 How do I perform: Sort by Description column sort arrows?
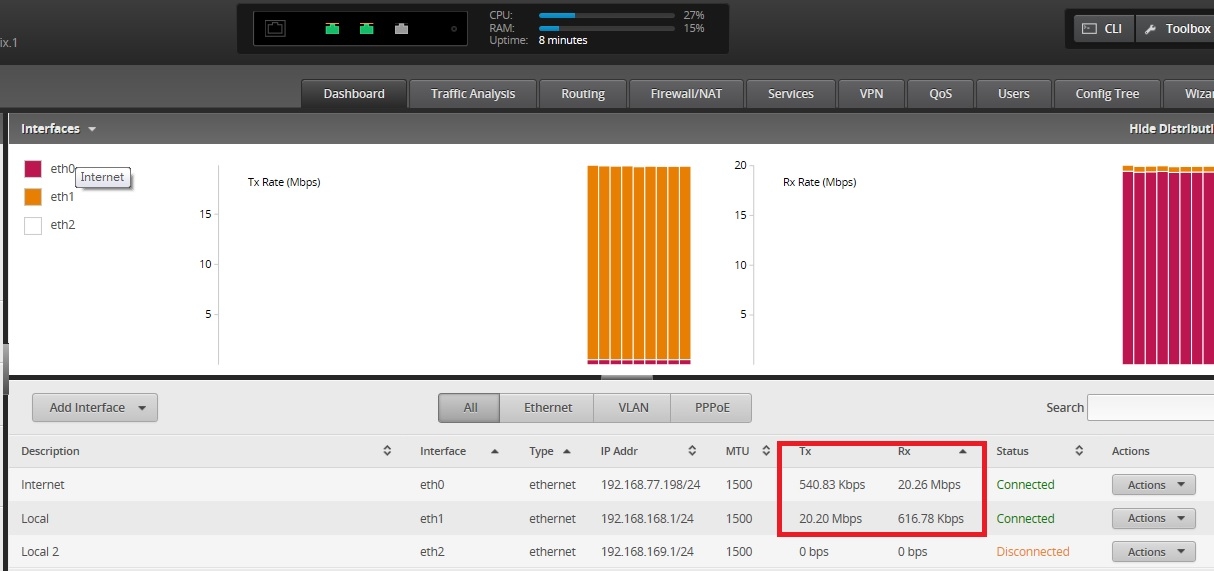pos(387,451)
